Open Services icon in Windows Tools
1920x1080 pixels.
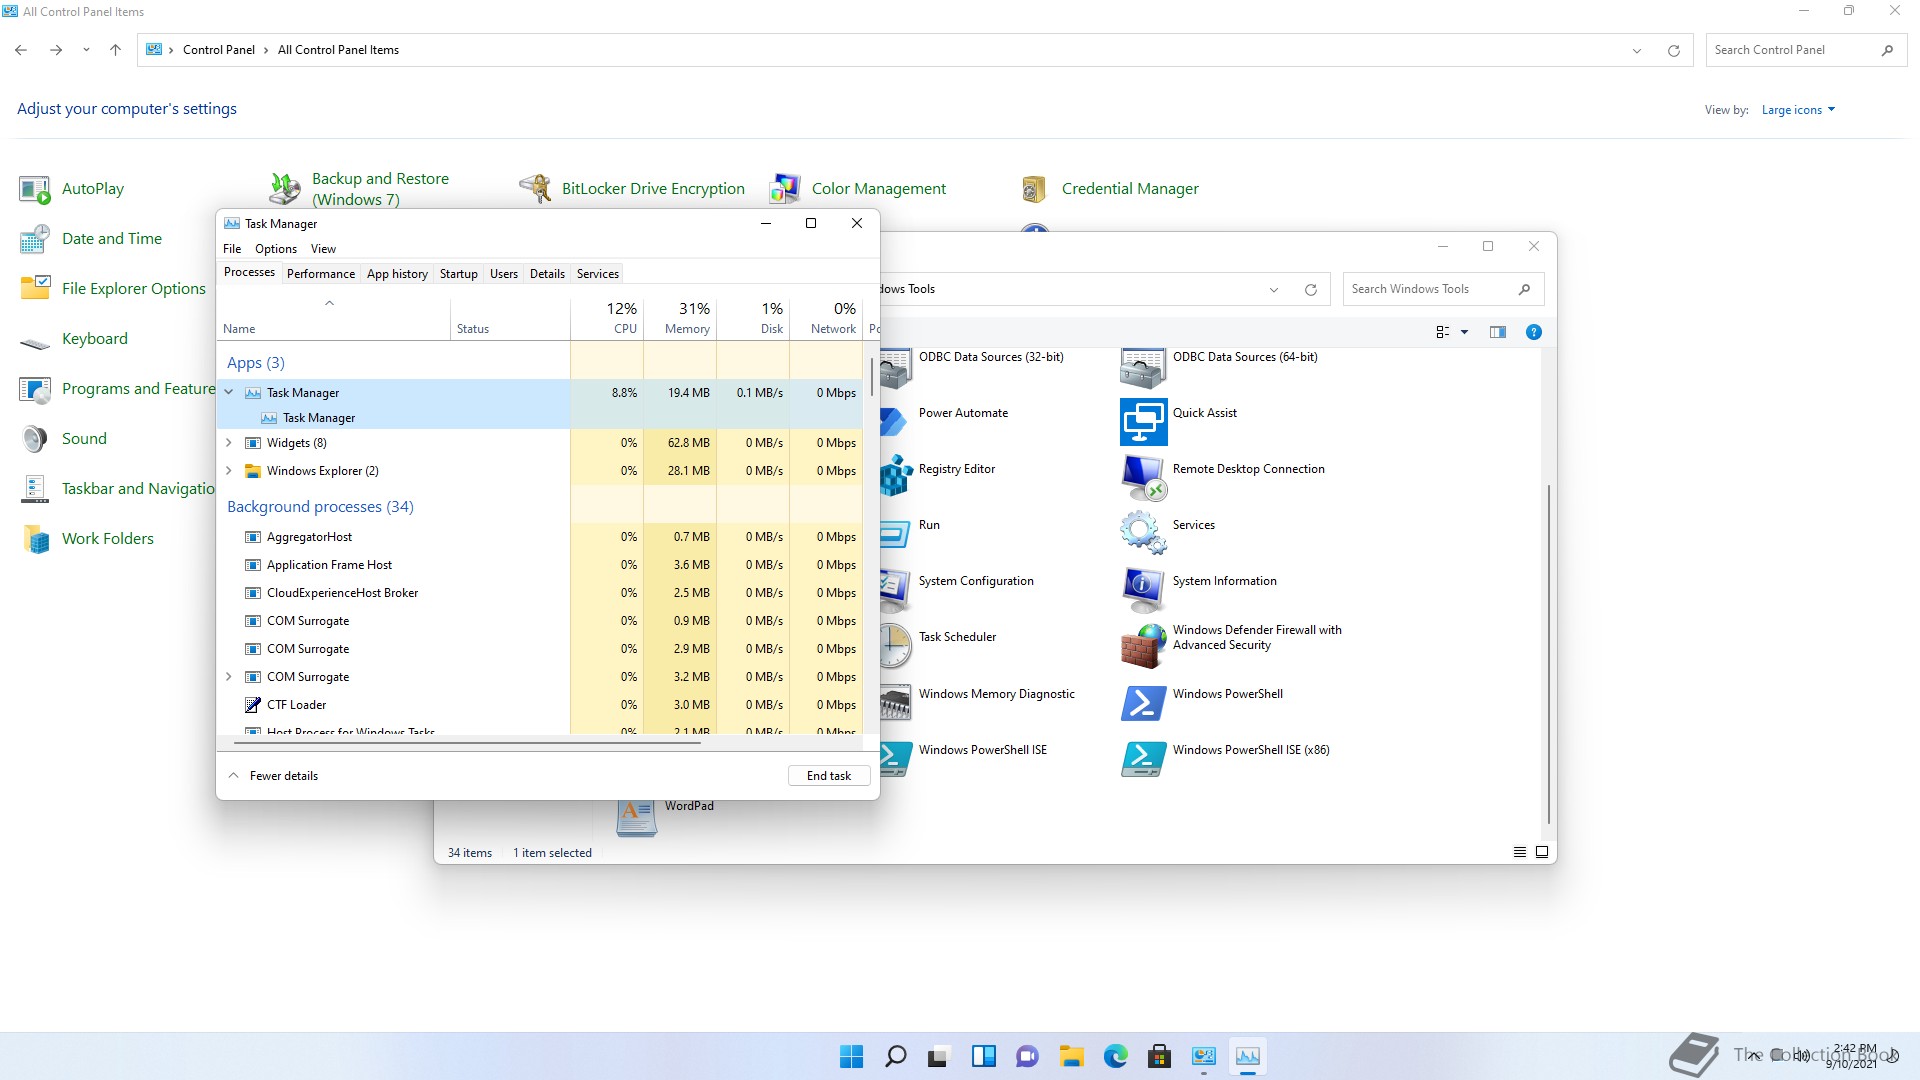pyautogui.click(x=1143, y=534)
